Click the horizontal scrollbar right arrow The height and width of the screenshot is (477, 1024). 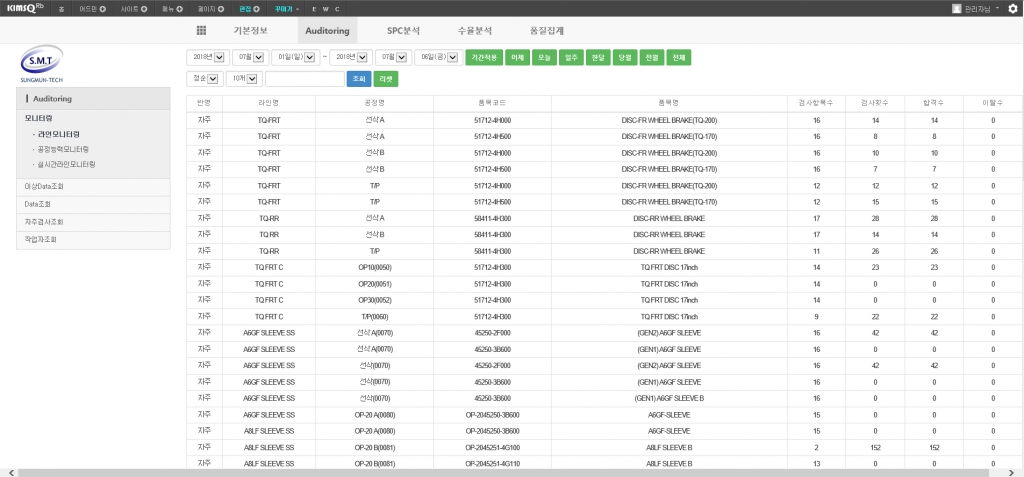[x=1011, y=472]
